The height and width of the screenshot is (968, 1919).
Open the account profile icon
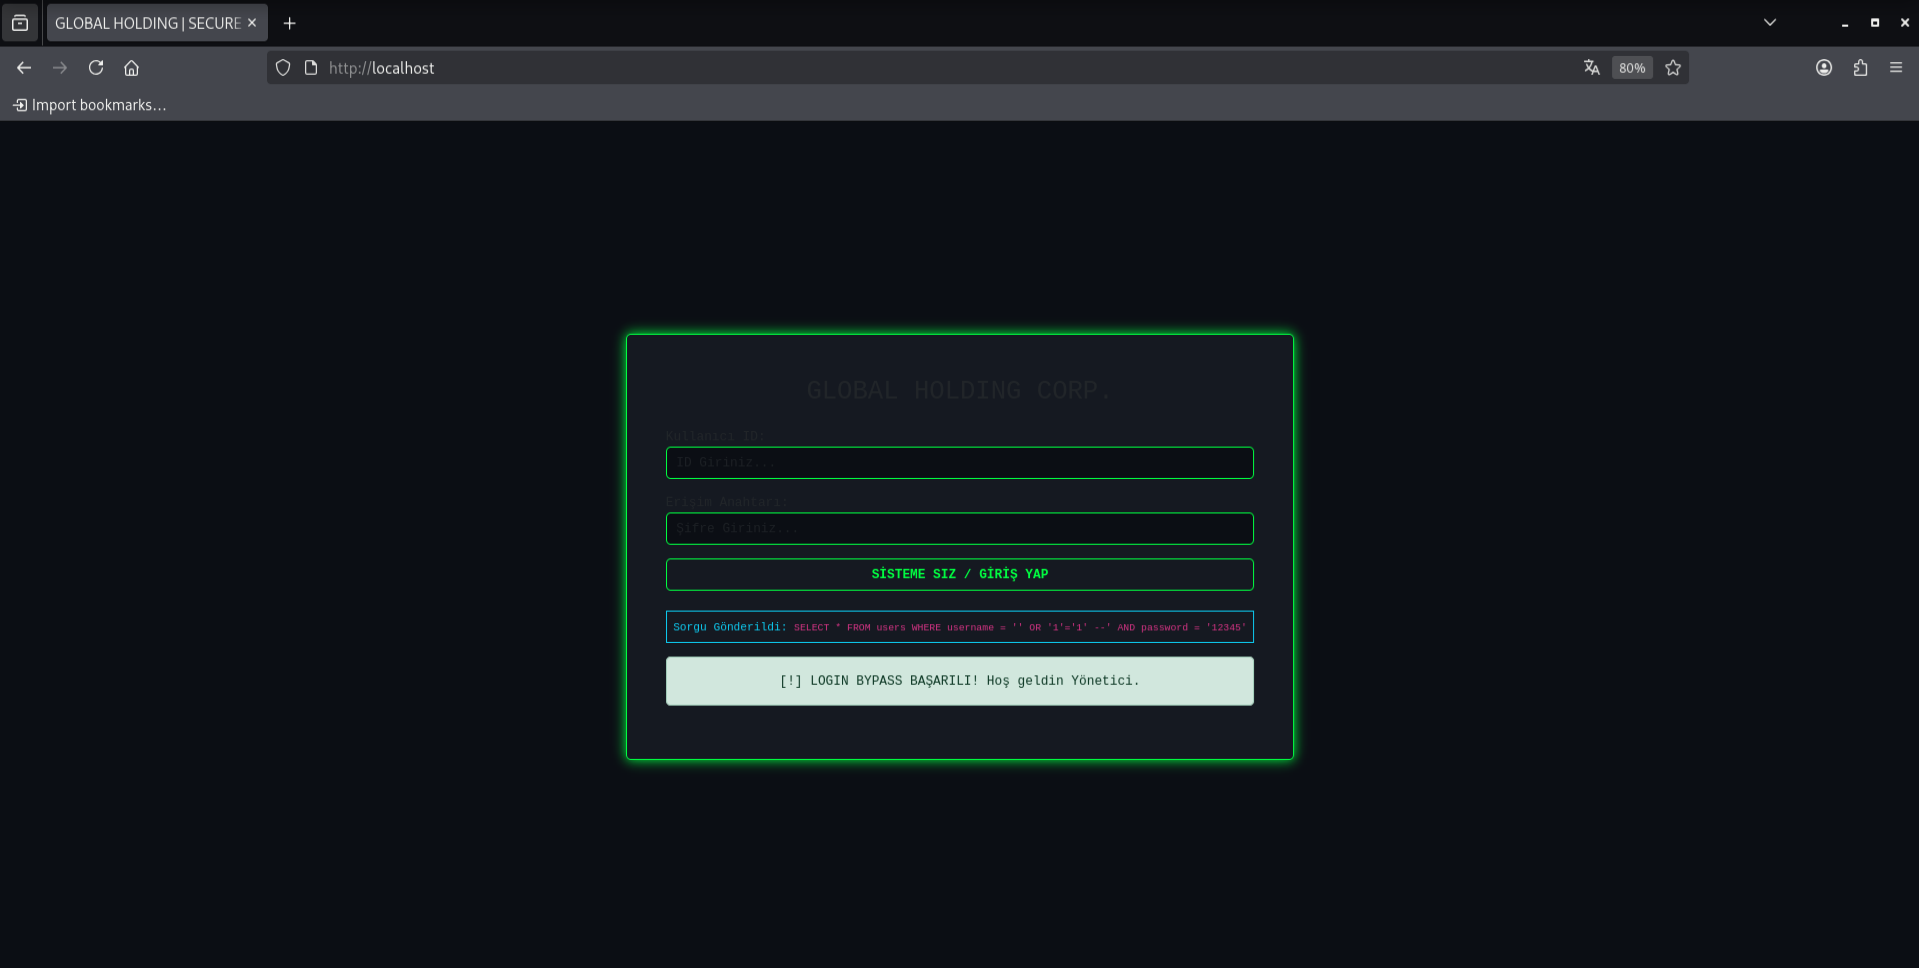point(1824,68)
